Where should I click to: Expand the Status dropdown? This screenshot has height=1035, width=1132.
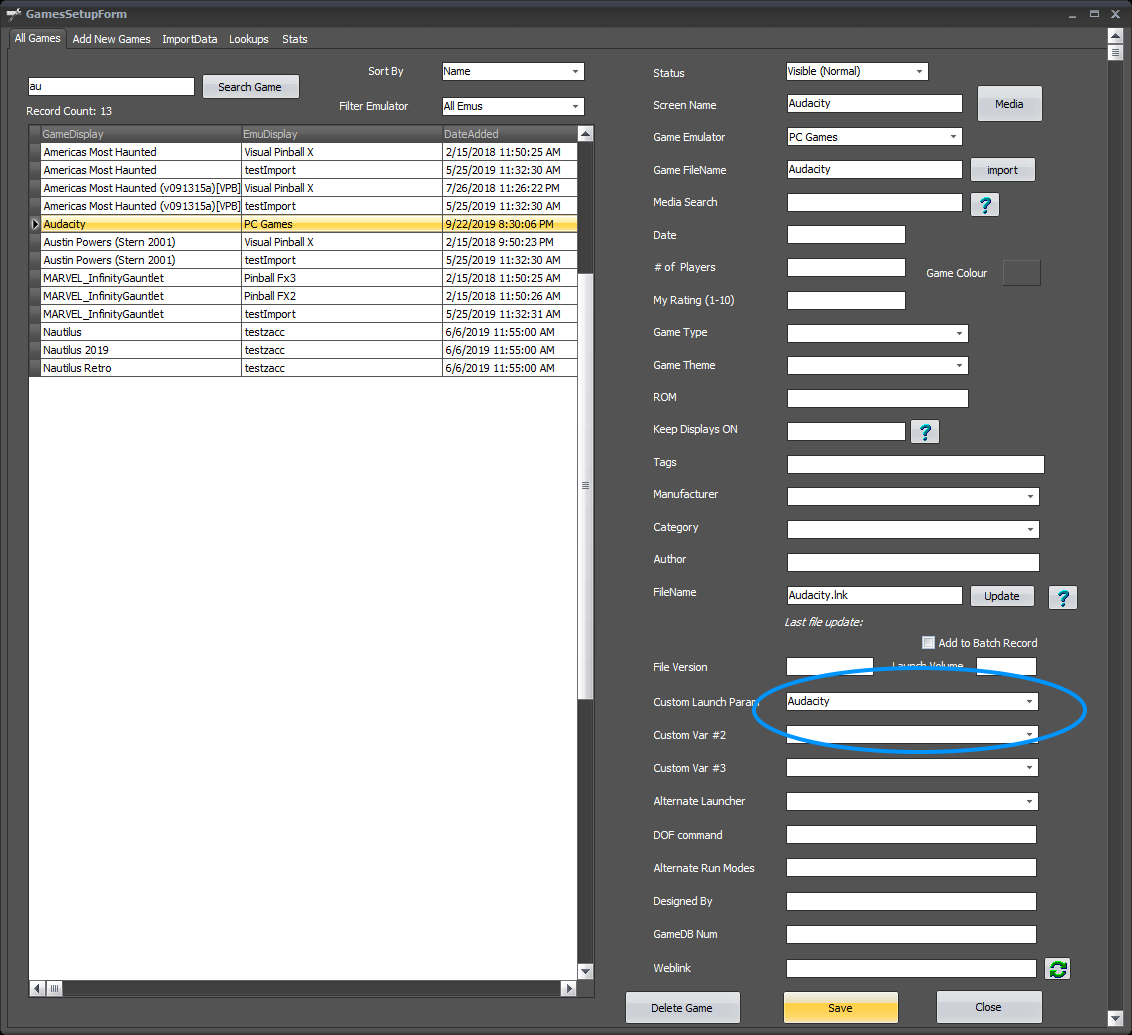point(919,72)
